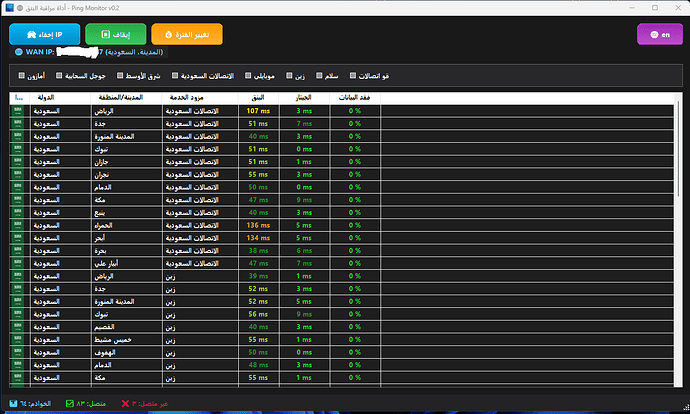
Task: Click the flag icon in the خميس مشيط row
Action: click(x=19, y=340)
